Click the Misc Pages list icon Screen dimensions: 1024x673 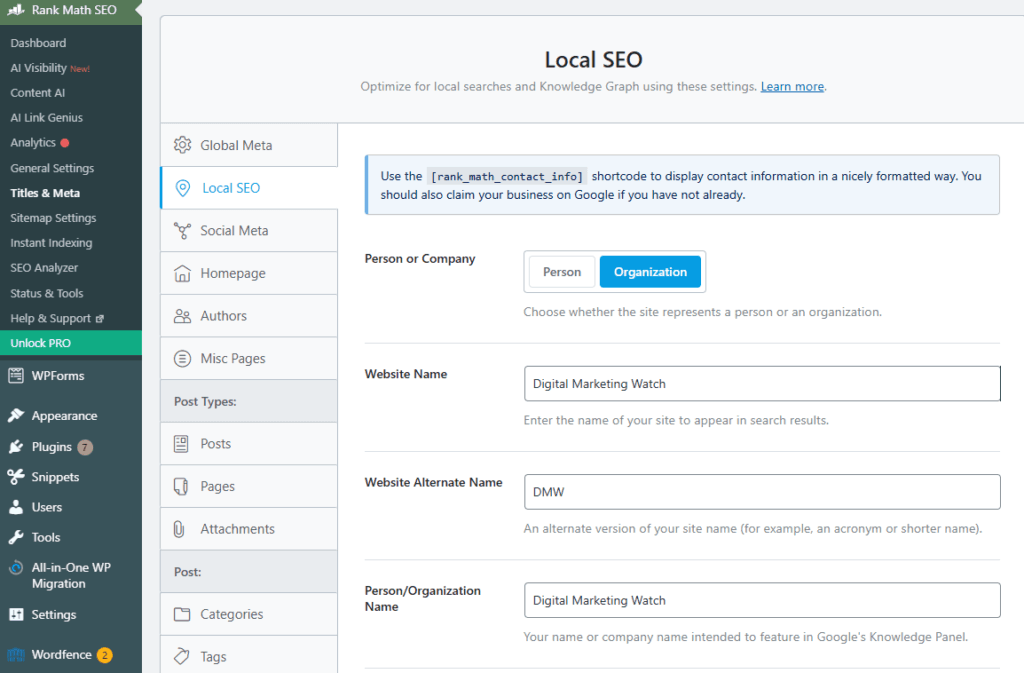point(182,358)
